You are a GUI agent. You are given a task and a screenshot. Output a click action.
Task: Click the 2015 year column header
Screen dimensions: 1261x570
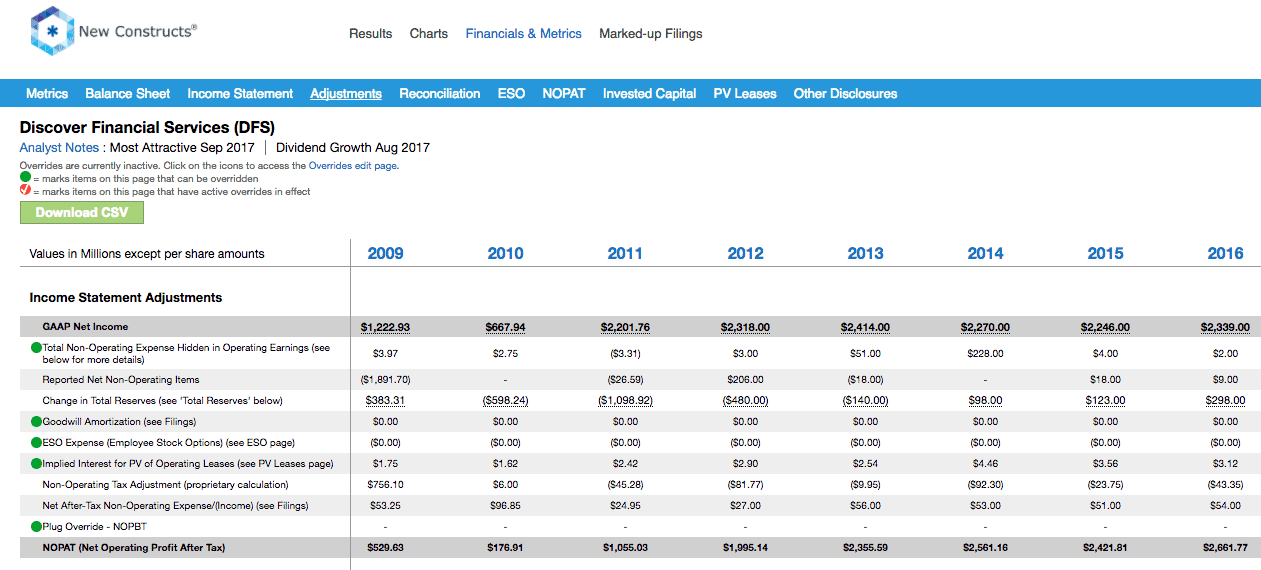(1105, 253)
